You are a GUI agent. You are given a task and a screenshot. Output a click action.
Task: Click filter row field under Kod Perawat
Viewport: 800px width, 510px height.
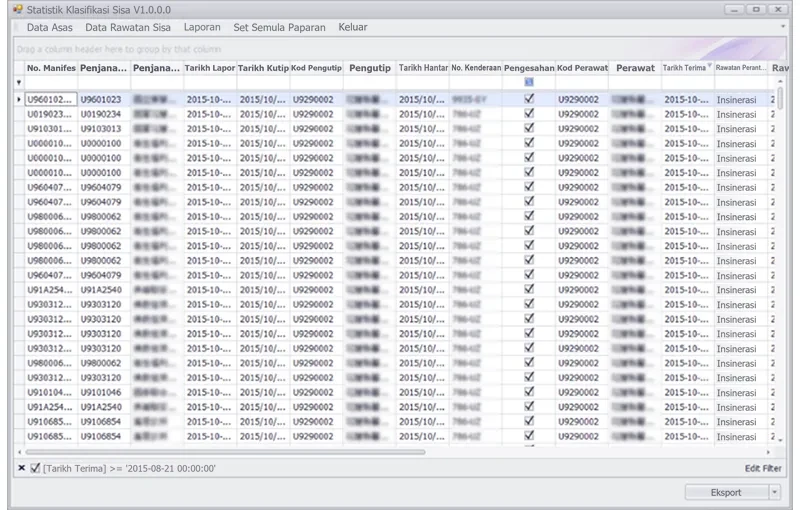coord(582,82)
